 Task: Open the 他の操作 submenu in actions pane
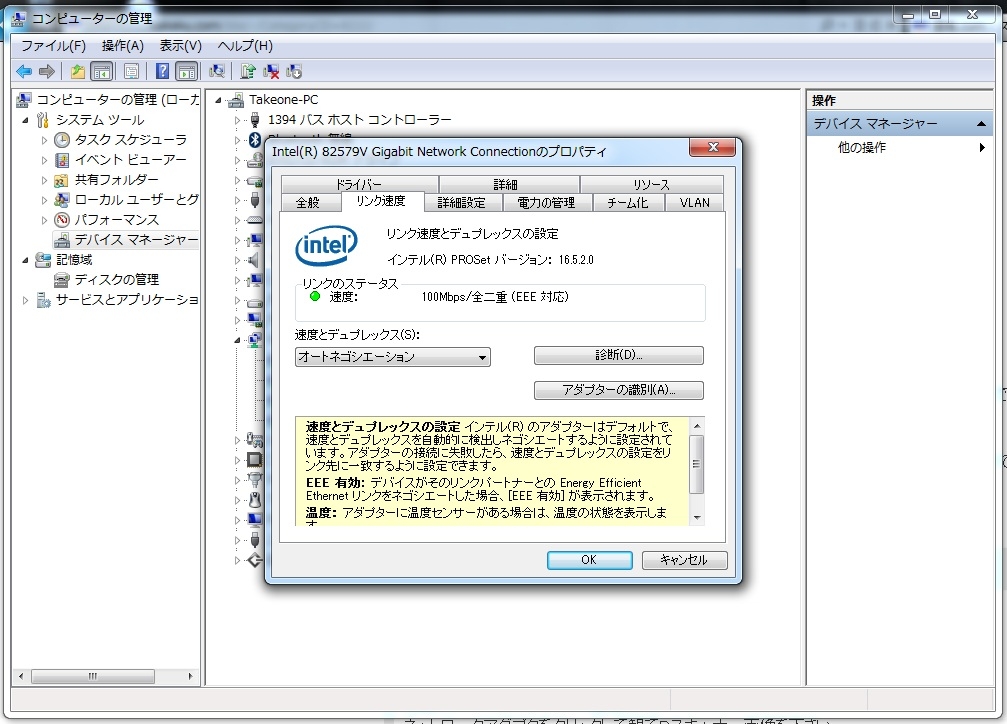coord(900,148)
